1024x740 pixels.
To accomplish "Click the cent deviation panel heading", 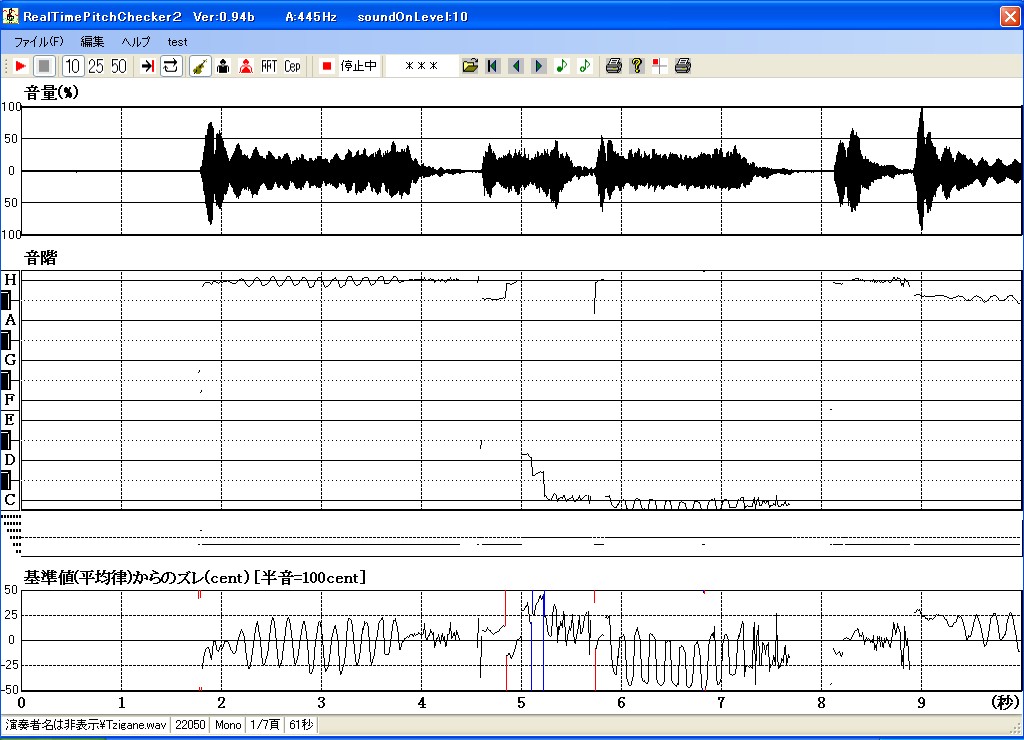I will [x=195, y=578].
